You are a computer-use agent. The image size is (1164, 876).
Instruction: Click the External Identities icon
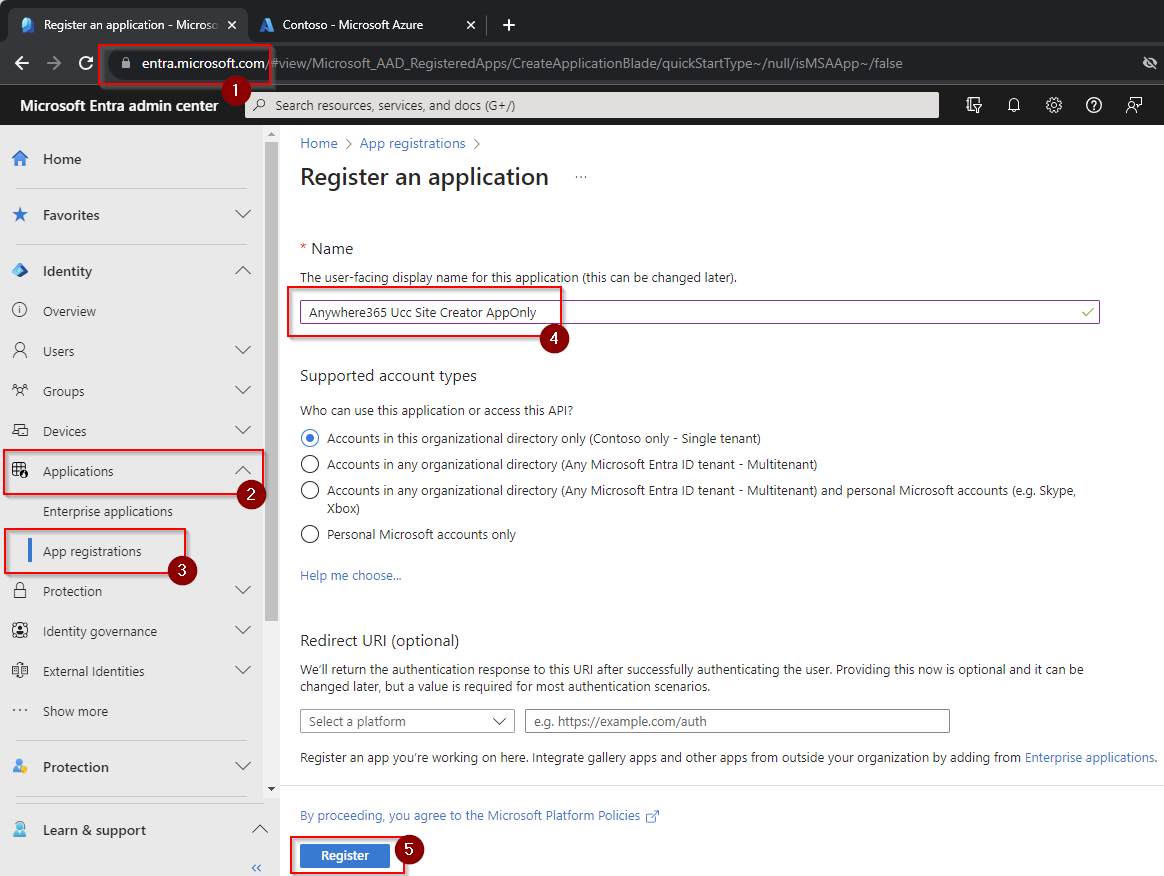[x=20, y=670]
